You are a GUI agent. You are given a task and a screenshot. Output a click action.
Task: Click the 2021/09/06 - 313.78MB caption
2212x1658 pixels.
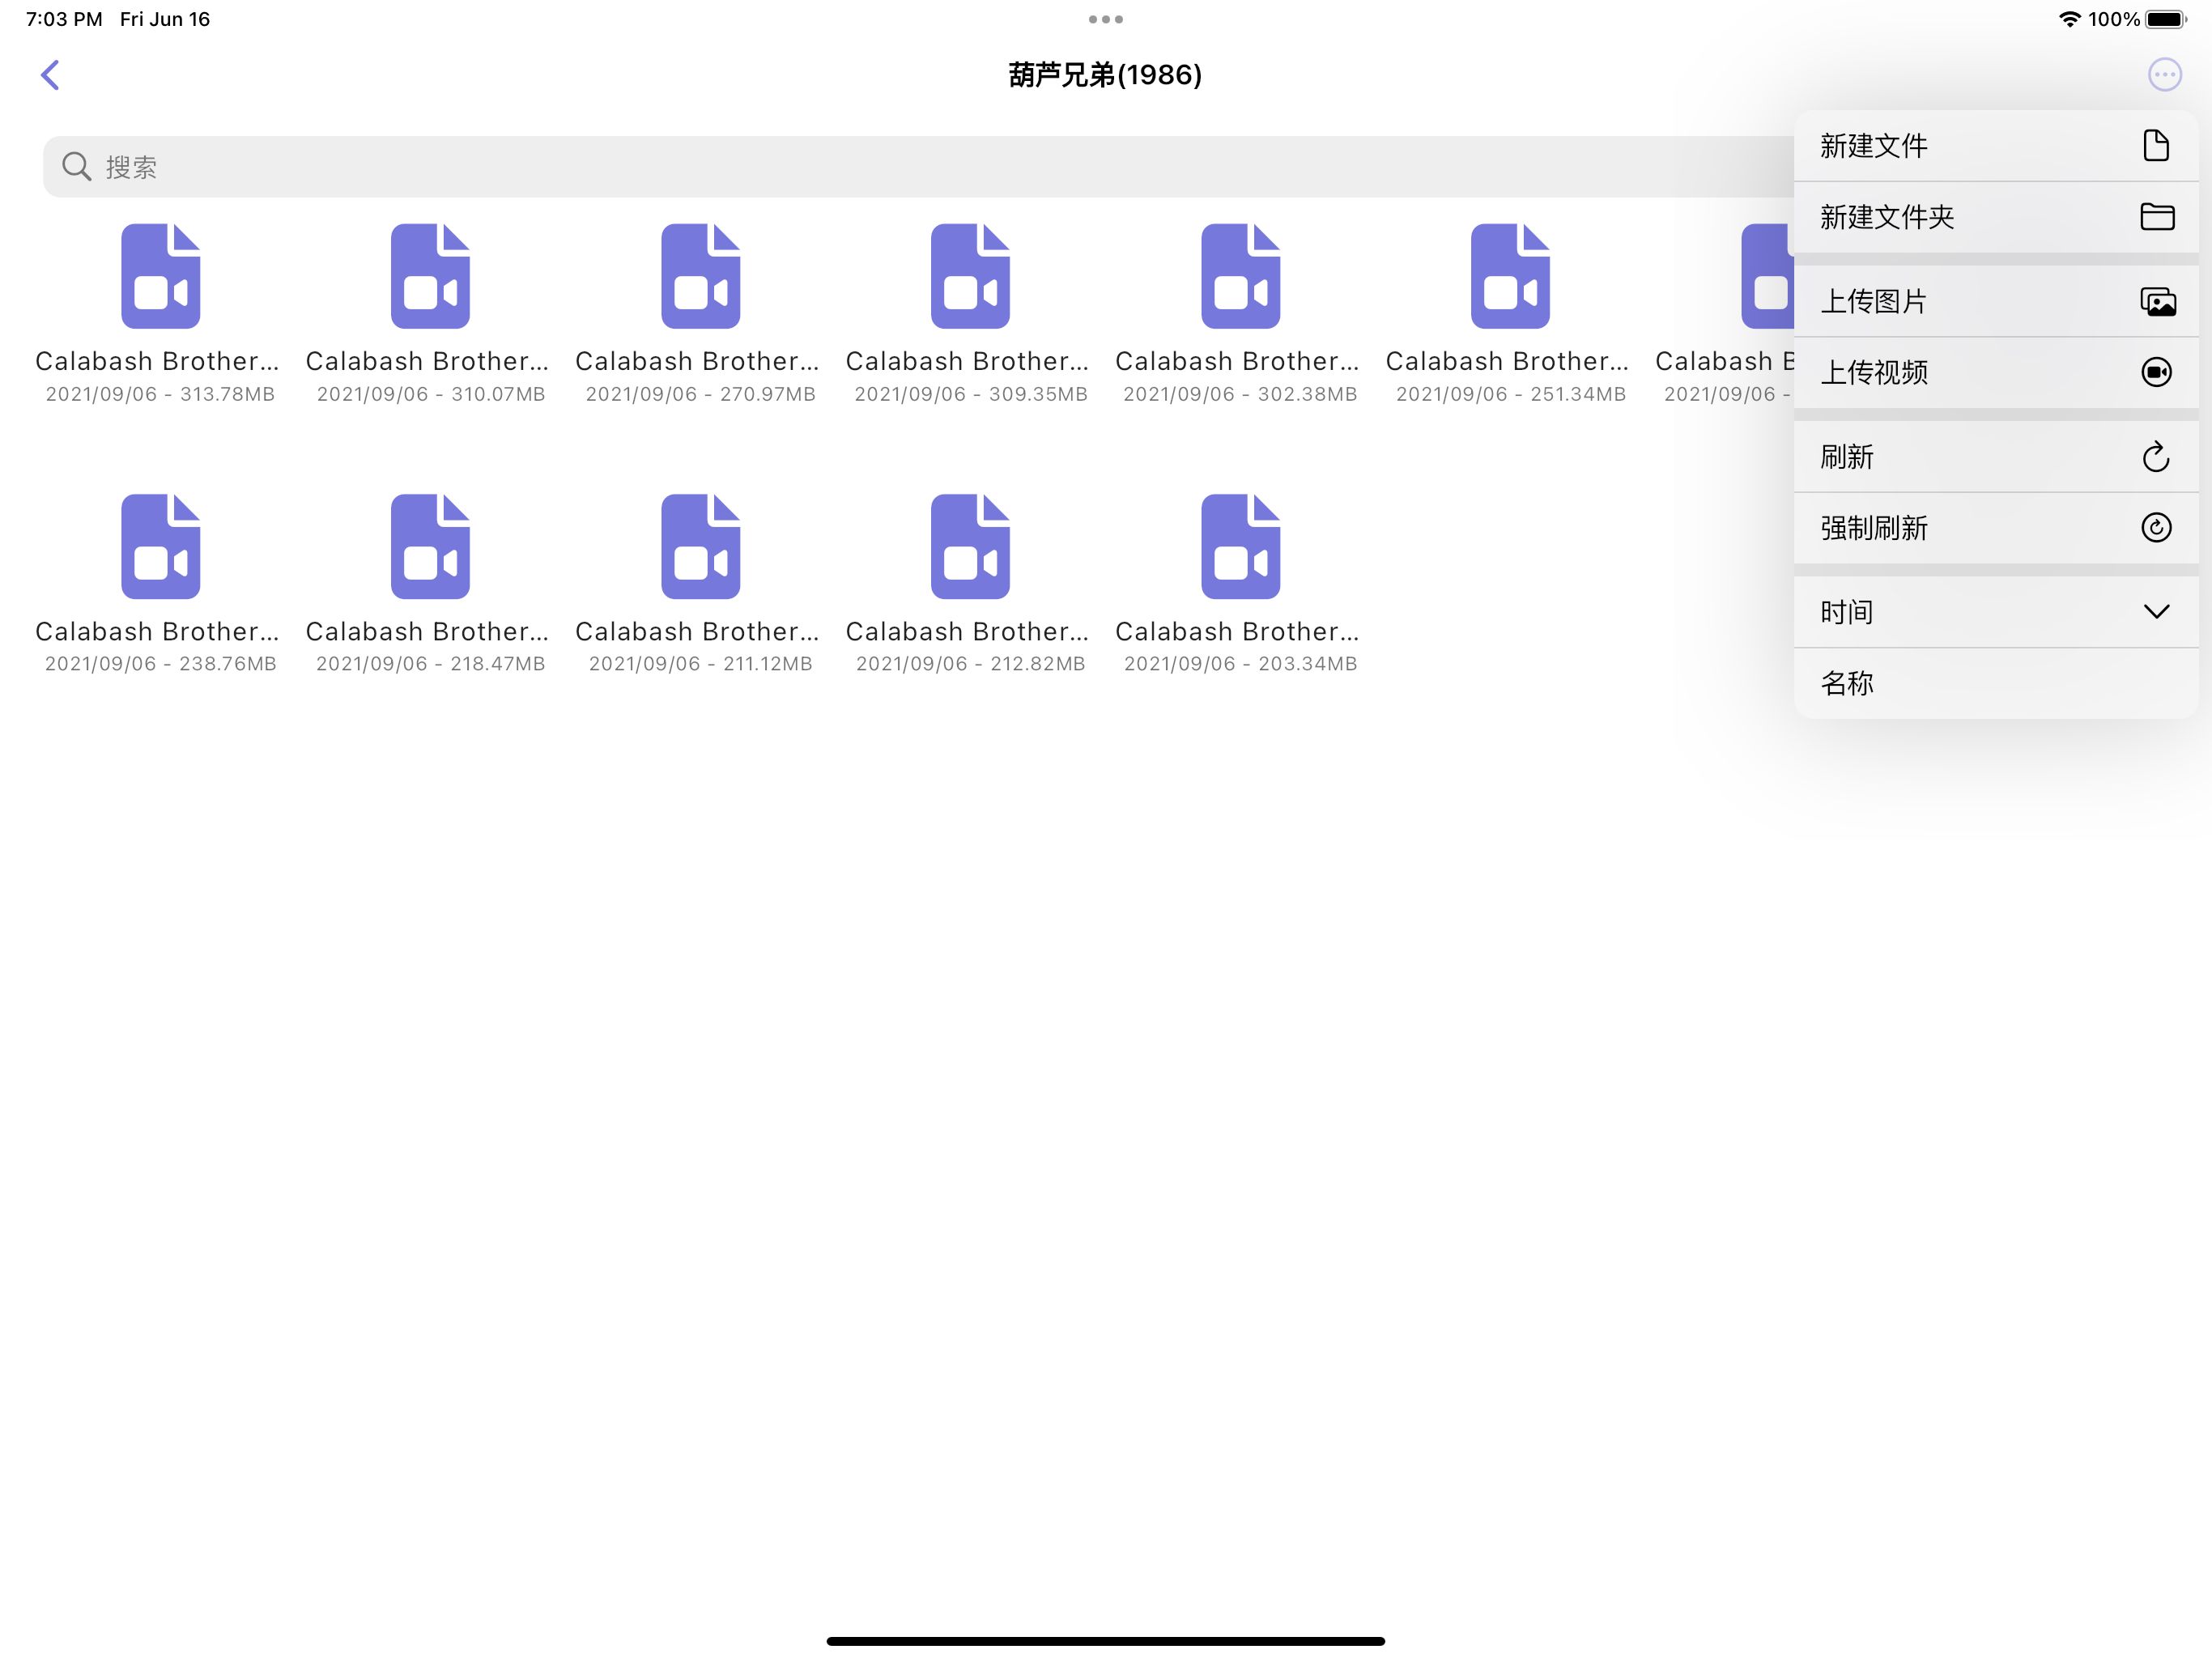click(x=160, y=394)
